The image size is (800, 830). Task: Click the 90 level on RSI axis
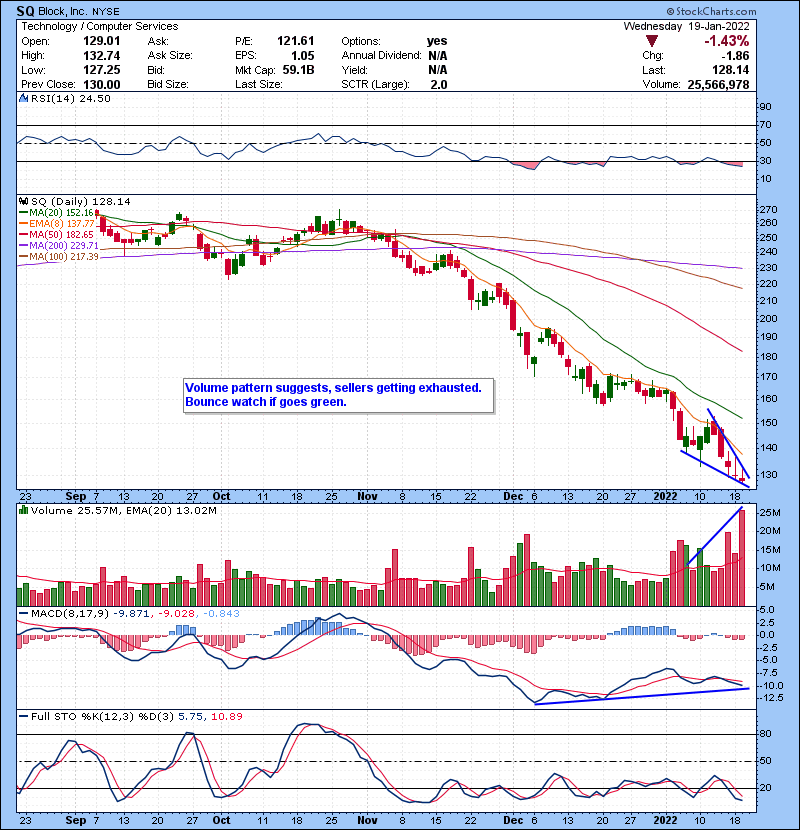click(766, 107)
